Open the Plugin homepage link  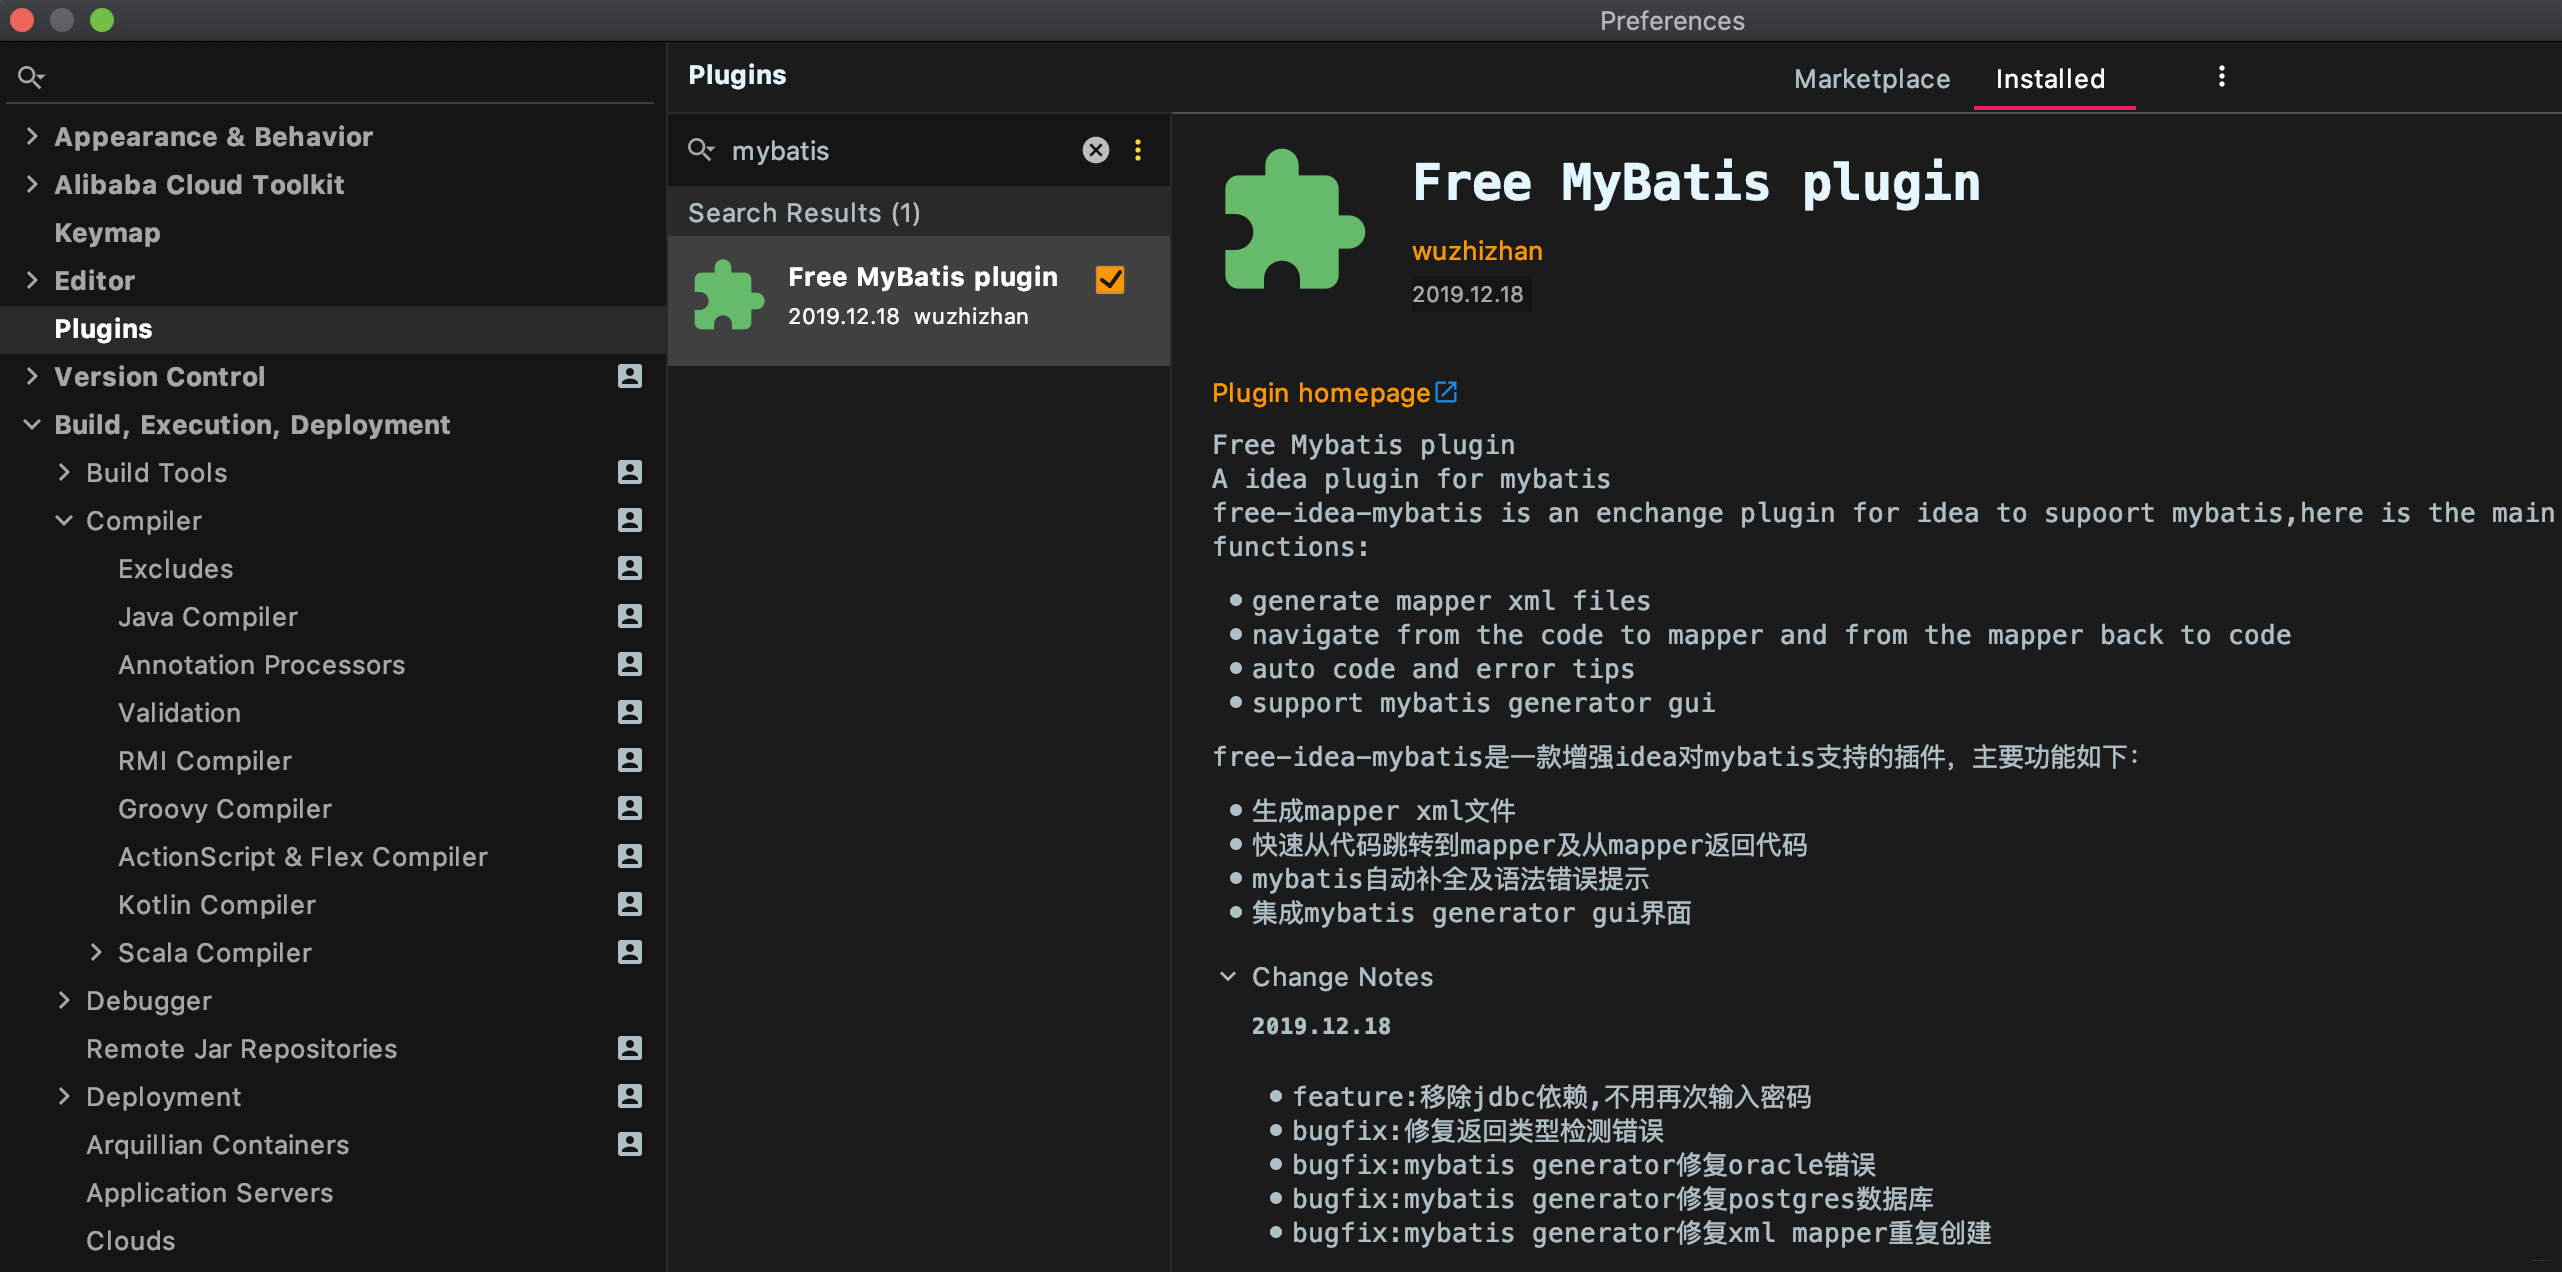(x=1320, y=393)
